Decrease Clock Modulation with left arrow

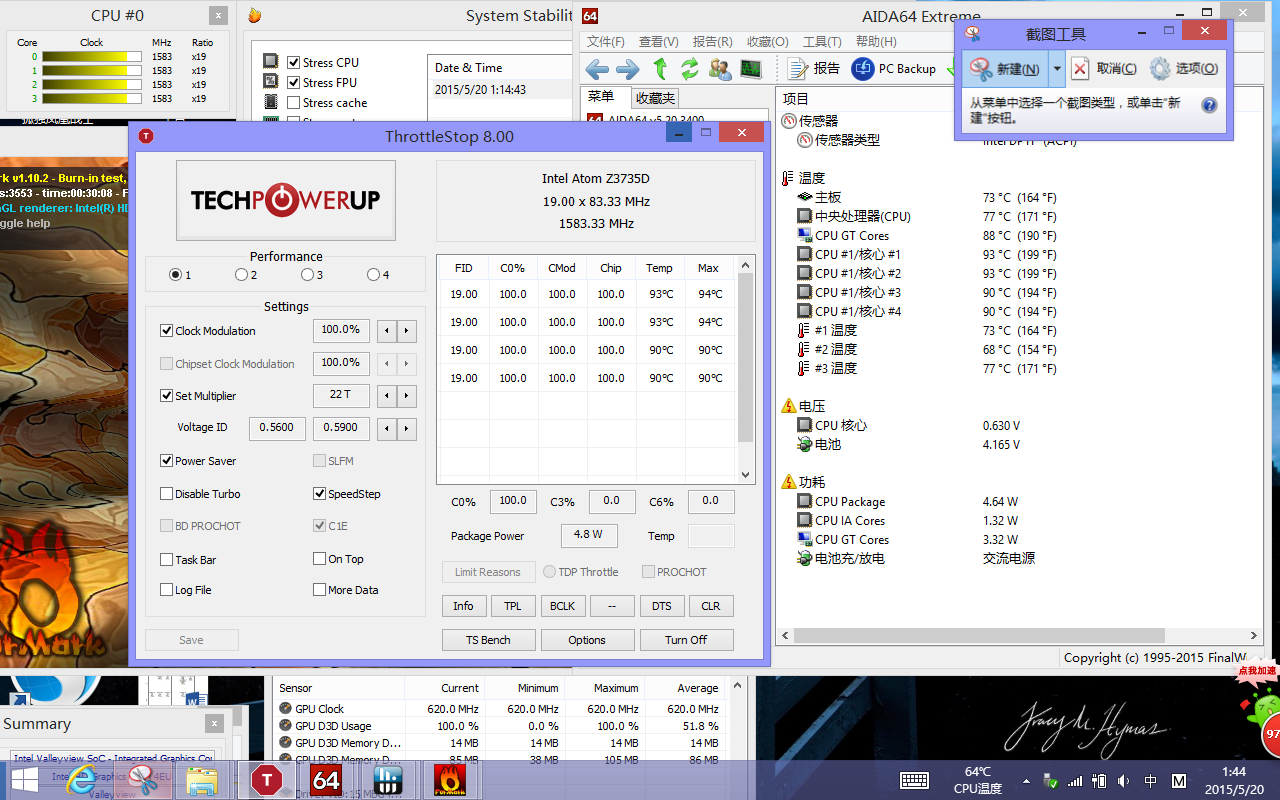coord(387,331)
